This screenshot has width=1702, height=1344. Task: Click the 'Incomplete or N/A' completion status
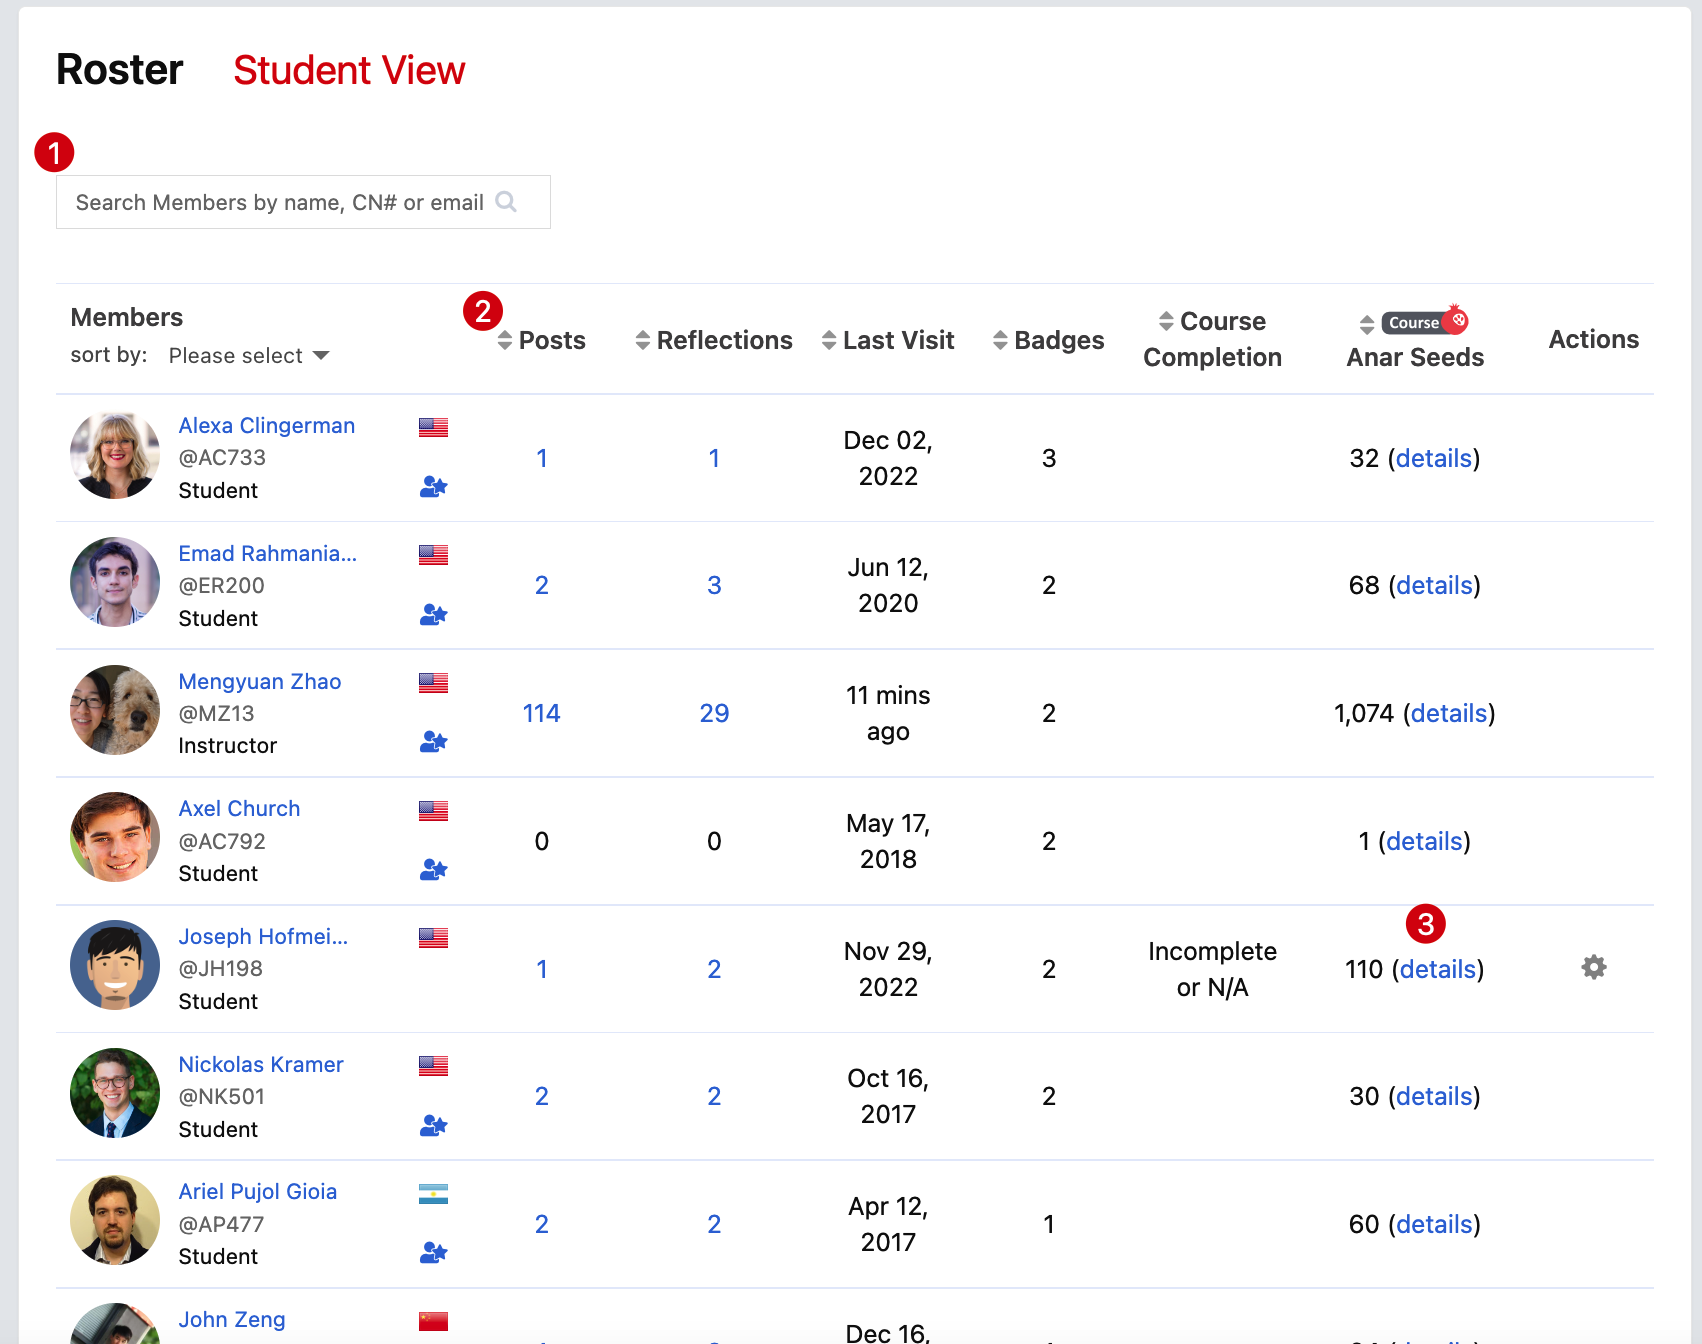point(1212,969)
